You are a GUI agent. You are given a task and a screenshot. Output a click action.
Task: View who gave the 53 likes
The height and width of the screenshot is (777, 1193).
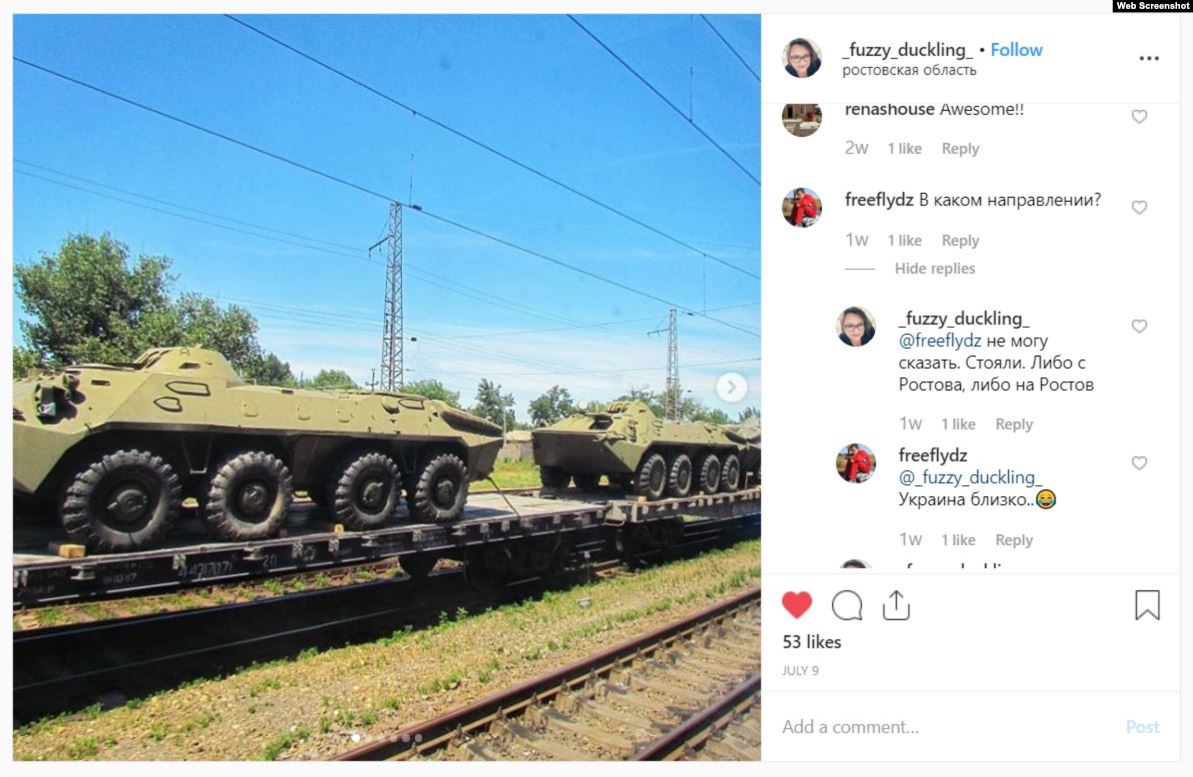[812, 642]
